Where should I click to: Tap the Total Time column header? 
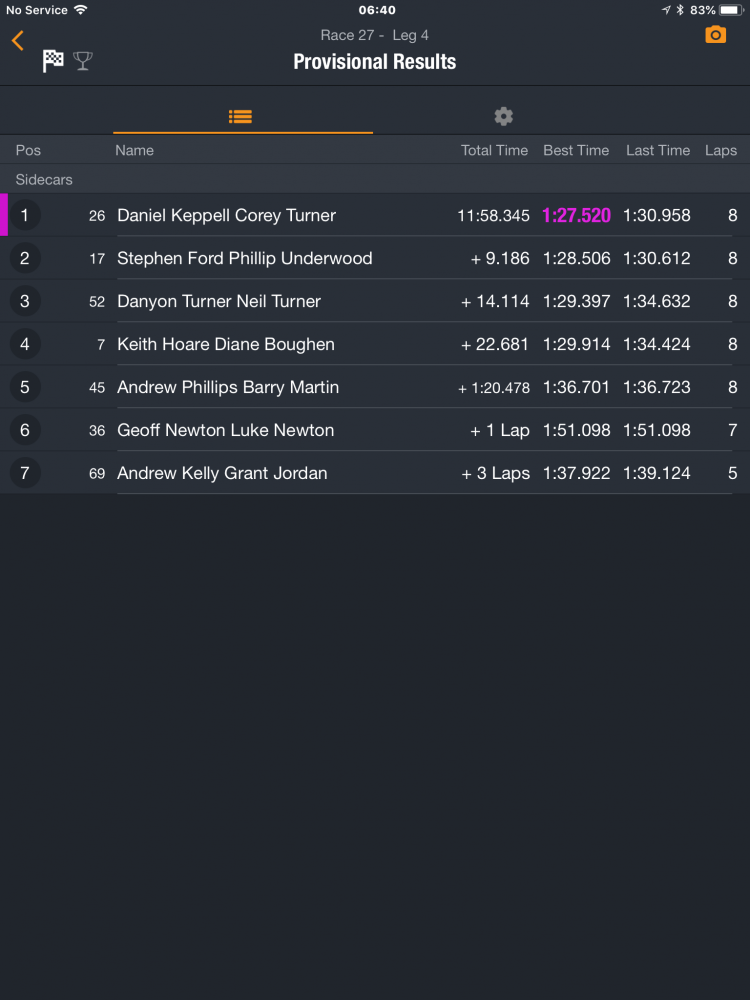pyautogui.click(x=494, y=150)
